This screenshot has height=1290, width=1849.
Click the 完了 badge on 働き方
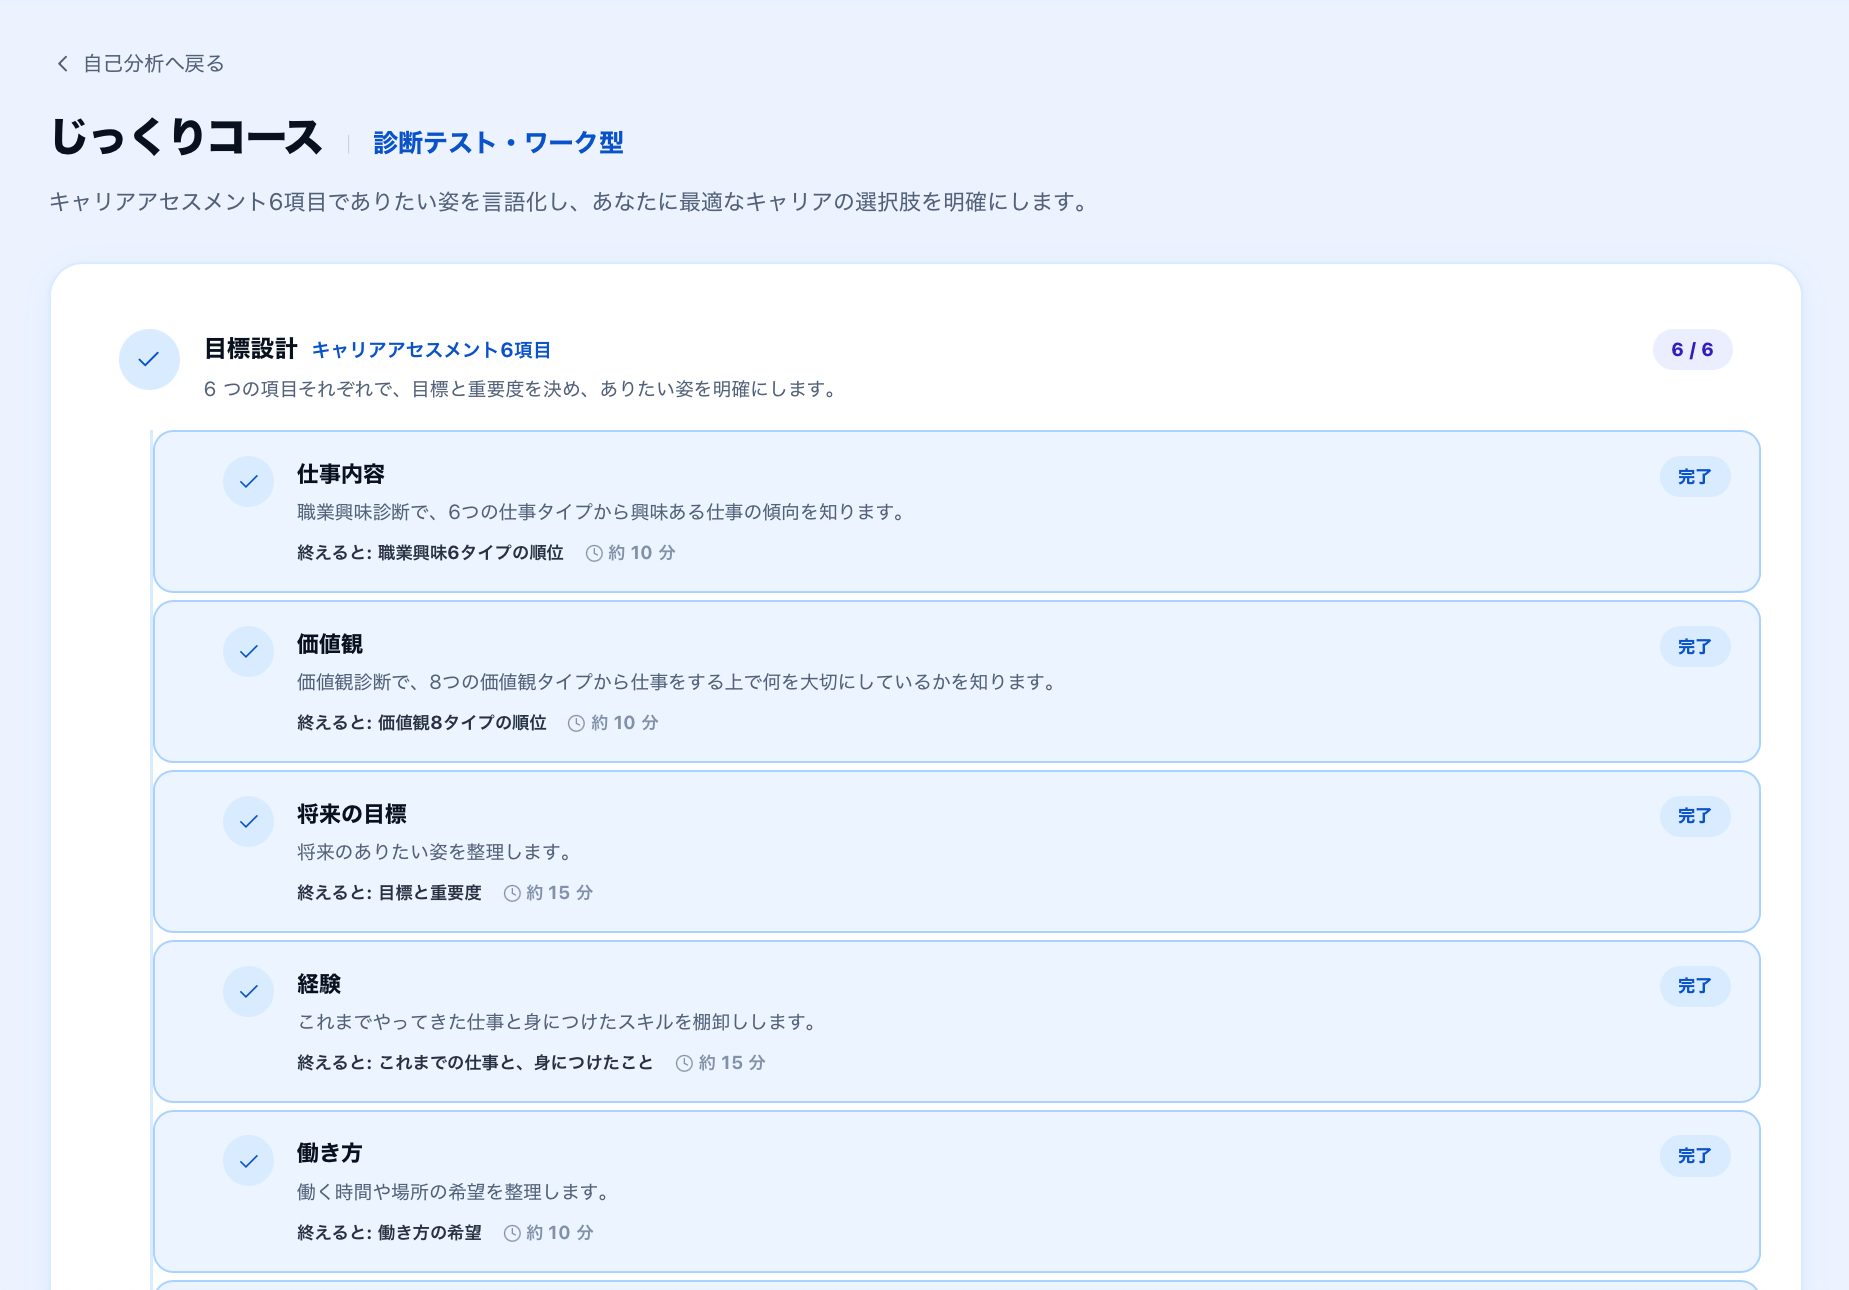pos(1695,1156)
